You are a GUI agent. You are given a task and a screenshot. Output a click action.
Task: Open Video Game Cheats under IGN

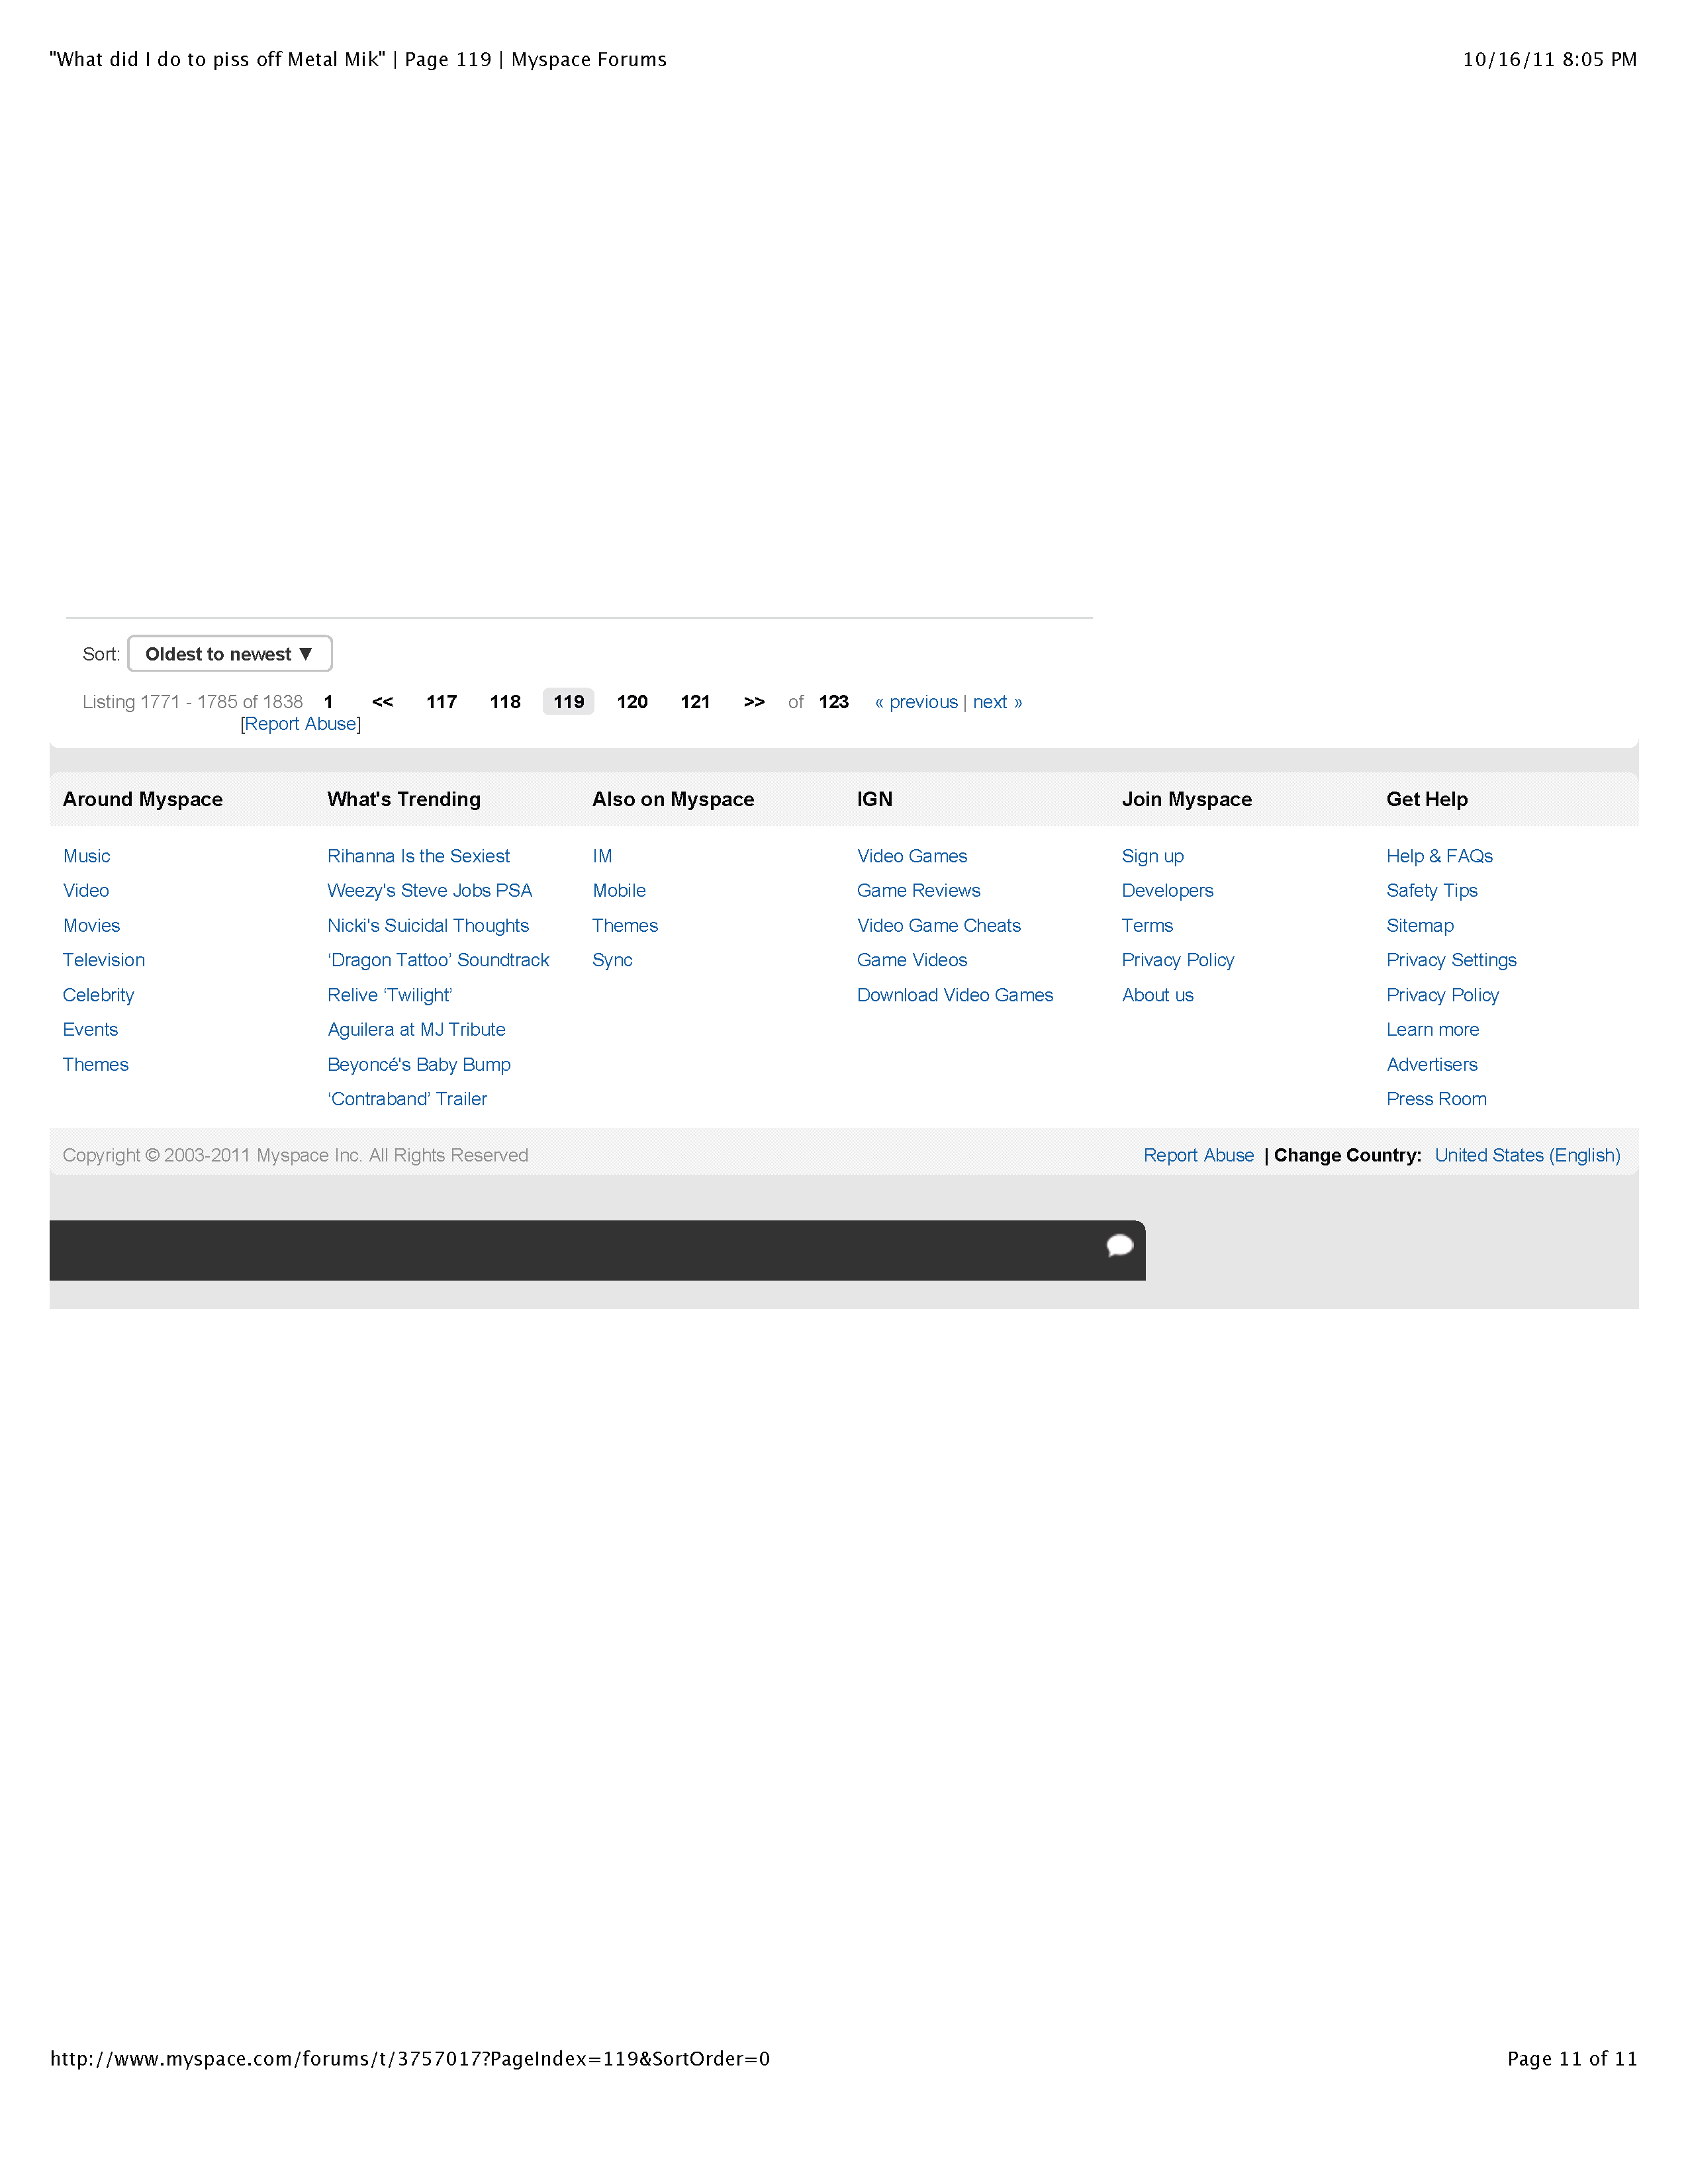click(938, 925)
